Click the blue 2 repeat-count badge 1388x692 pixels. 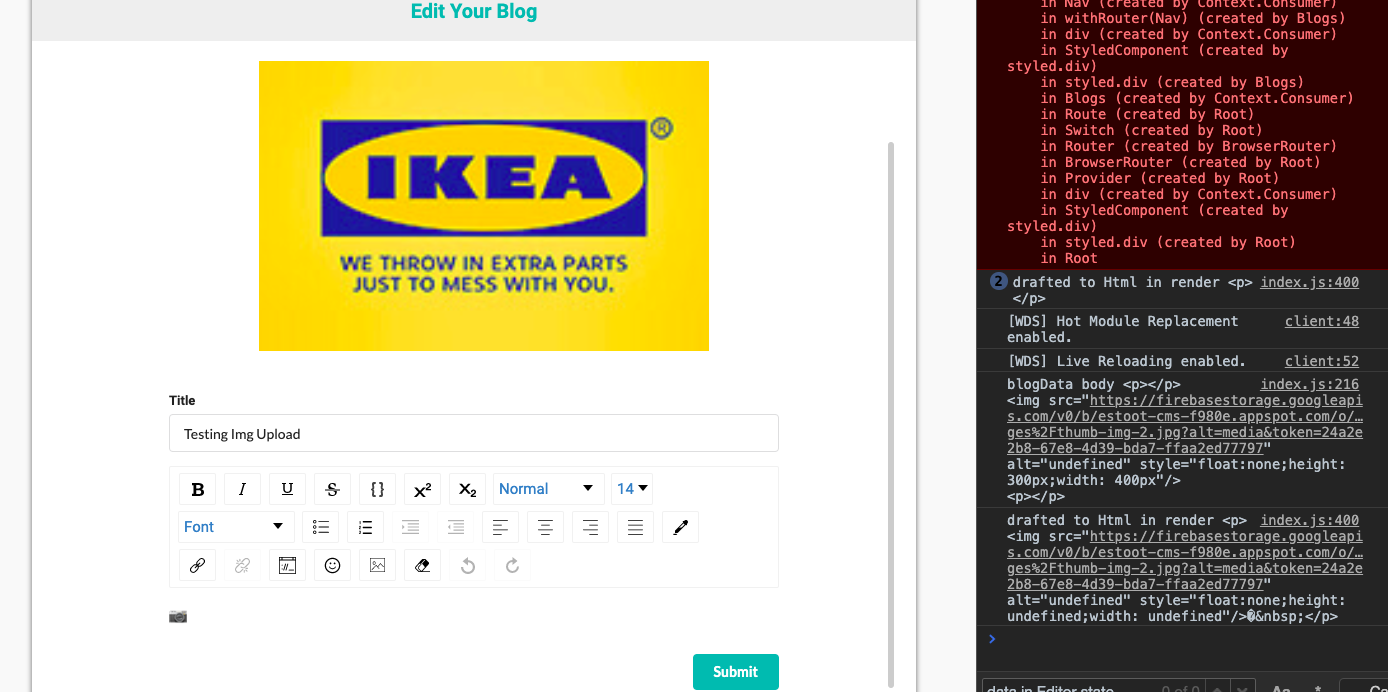pyautogui.click(x=998, y=282)
